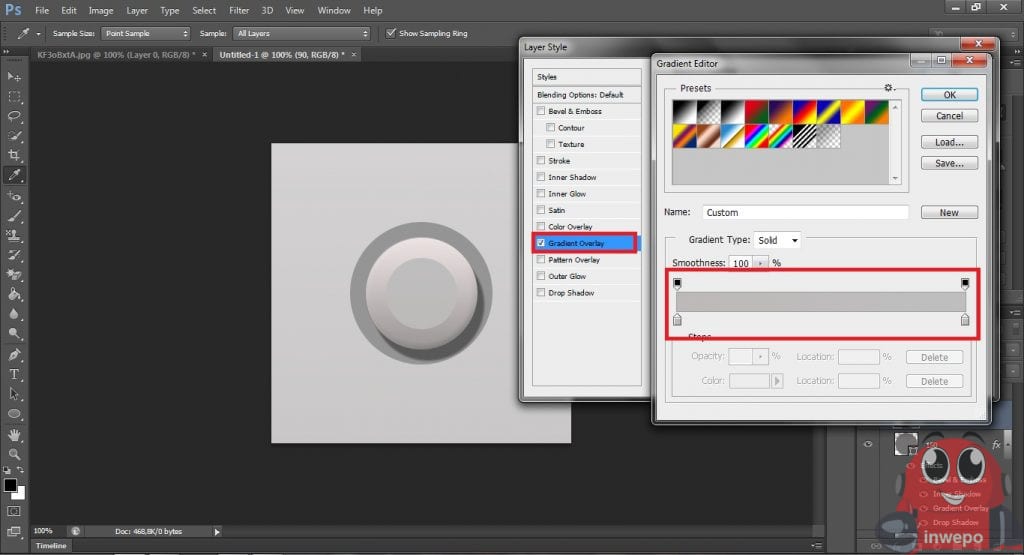Uncheck the Gradient Overlay checkbox
Screen dimensions: 1024x555
click(x=541, y=243)
